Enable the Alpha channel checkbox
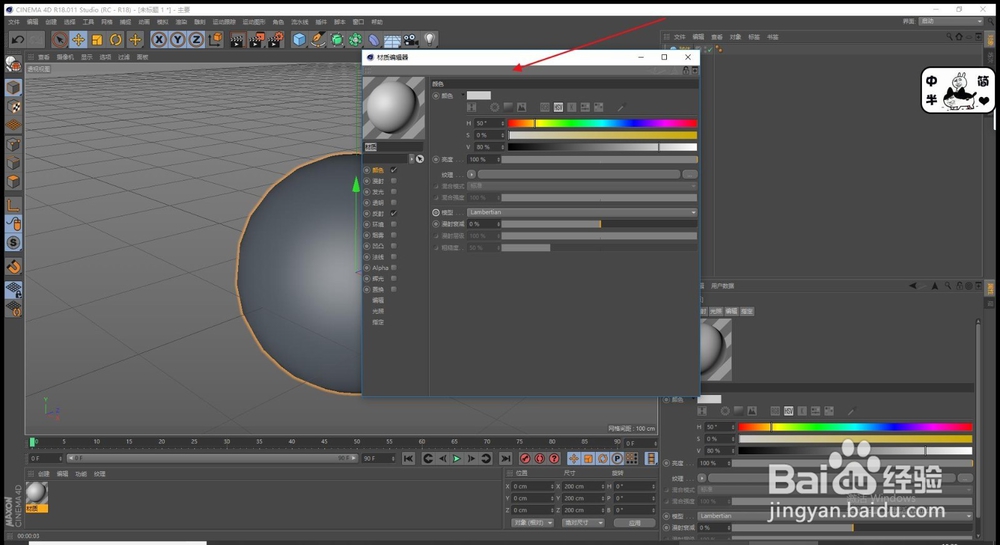The width and height of the screenshot is (1000, 545). click(394, 268)
